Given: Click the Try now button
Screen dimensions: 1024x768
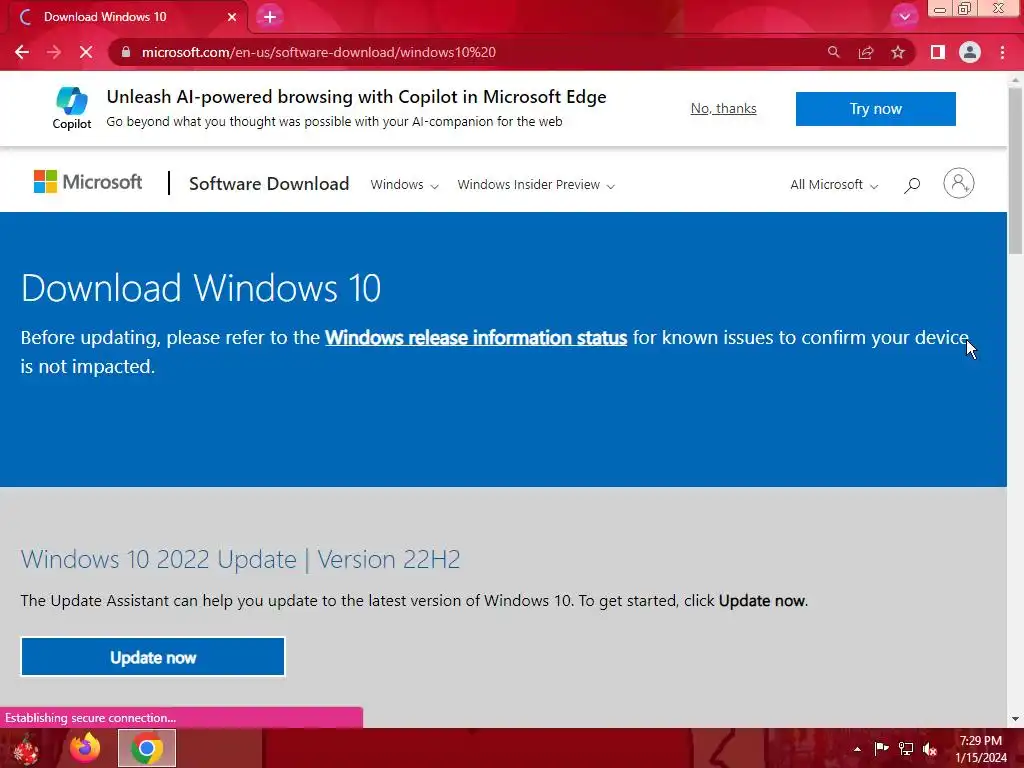Looking at the screenshot, I should (x=875, y=108).
